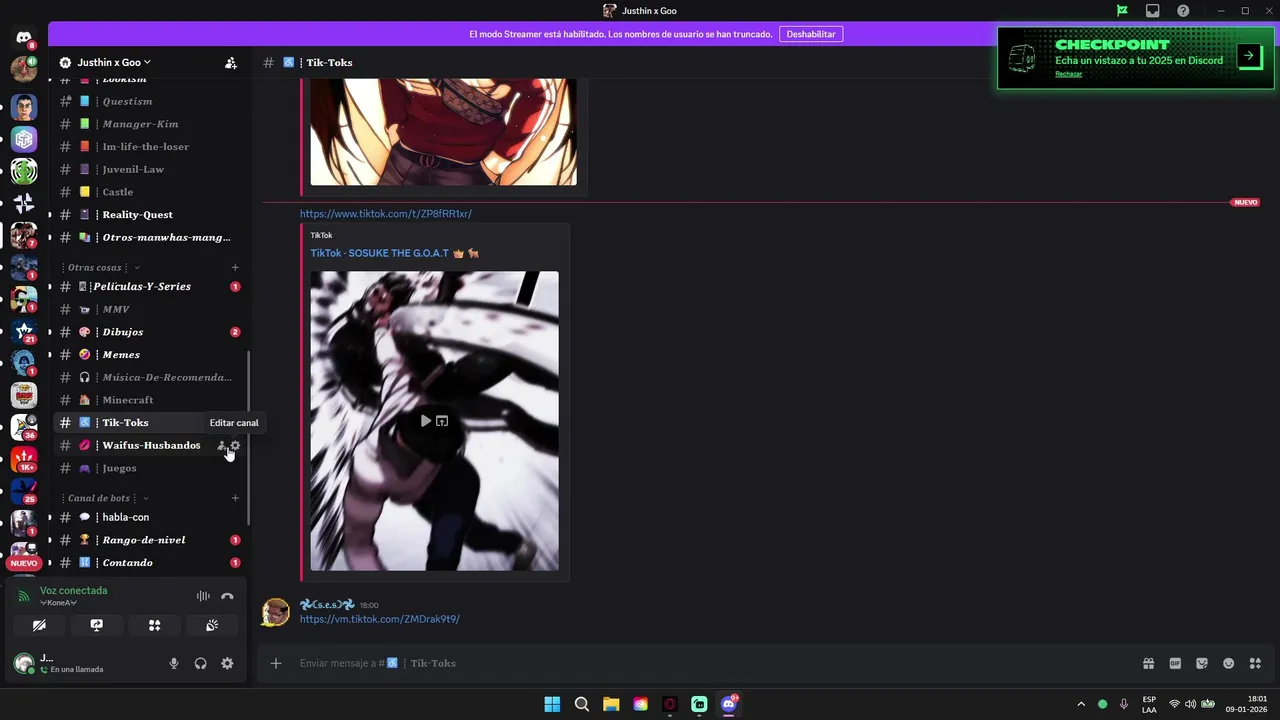
Task: Open the invite members icon beside Justhin x Goo
Action: click(231, 62)
